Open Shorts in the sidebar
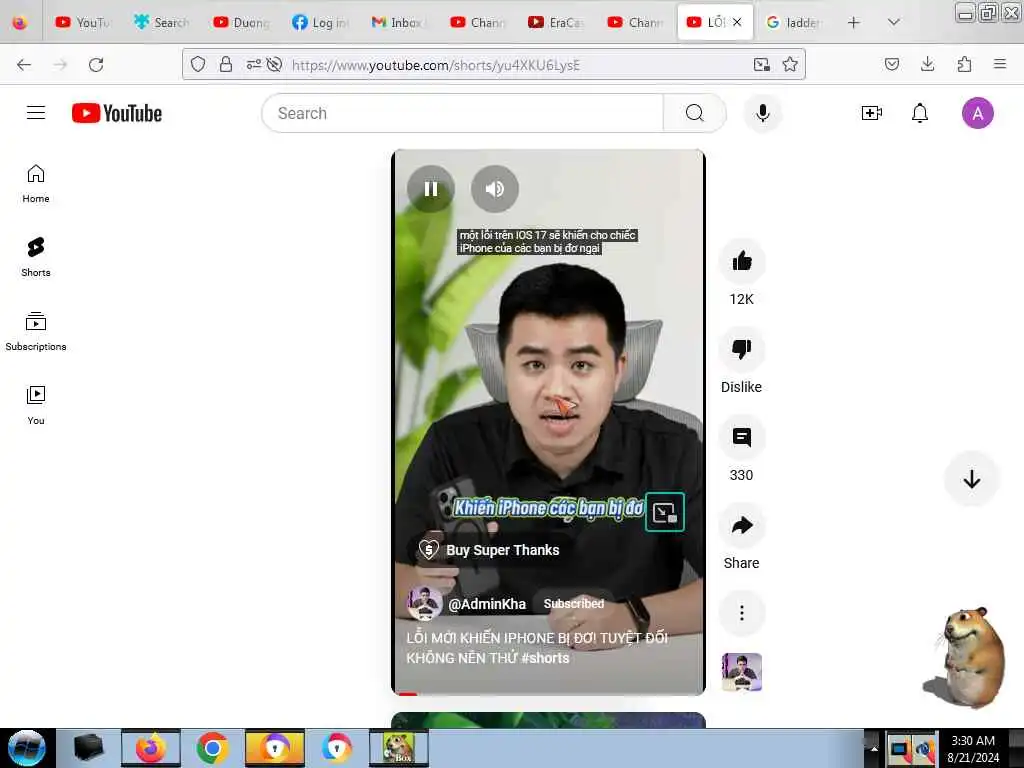This screenshot has height=768, width=1024. tap(36, 257)
